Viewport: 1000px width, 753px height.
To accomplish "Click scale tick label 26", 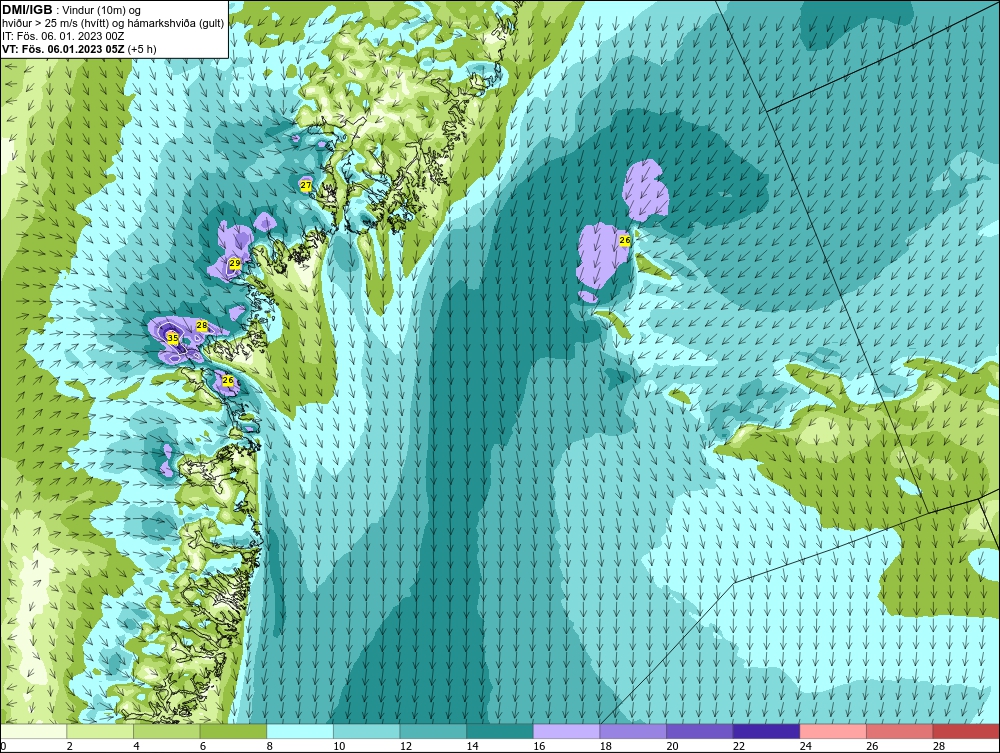I will tap(872, 746).
